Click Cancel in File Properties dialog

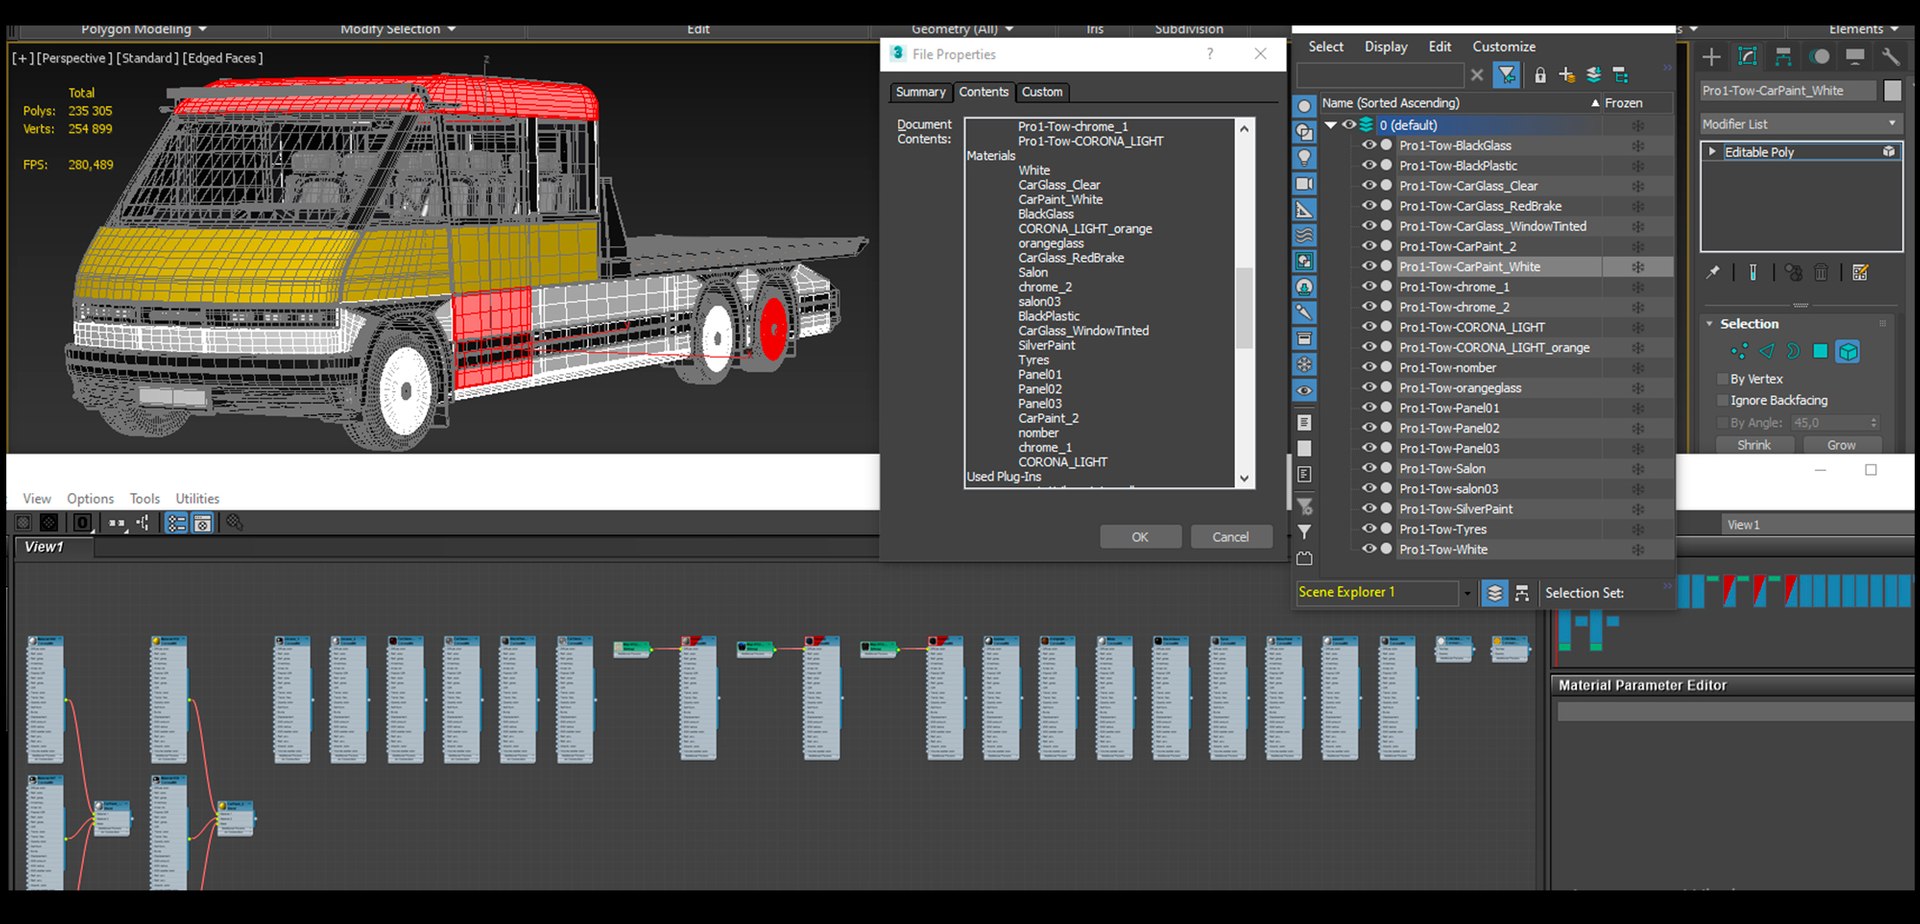click(1230, 537)
